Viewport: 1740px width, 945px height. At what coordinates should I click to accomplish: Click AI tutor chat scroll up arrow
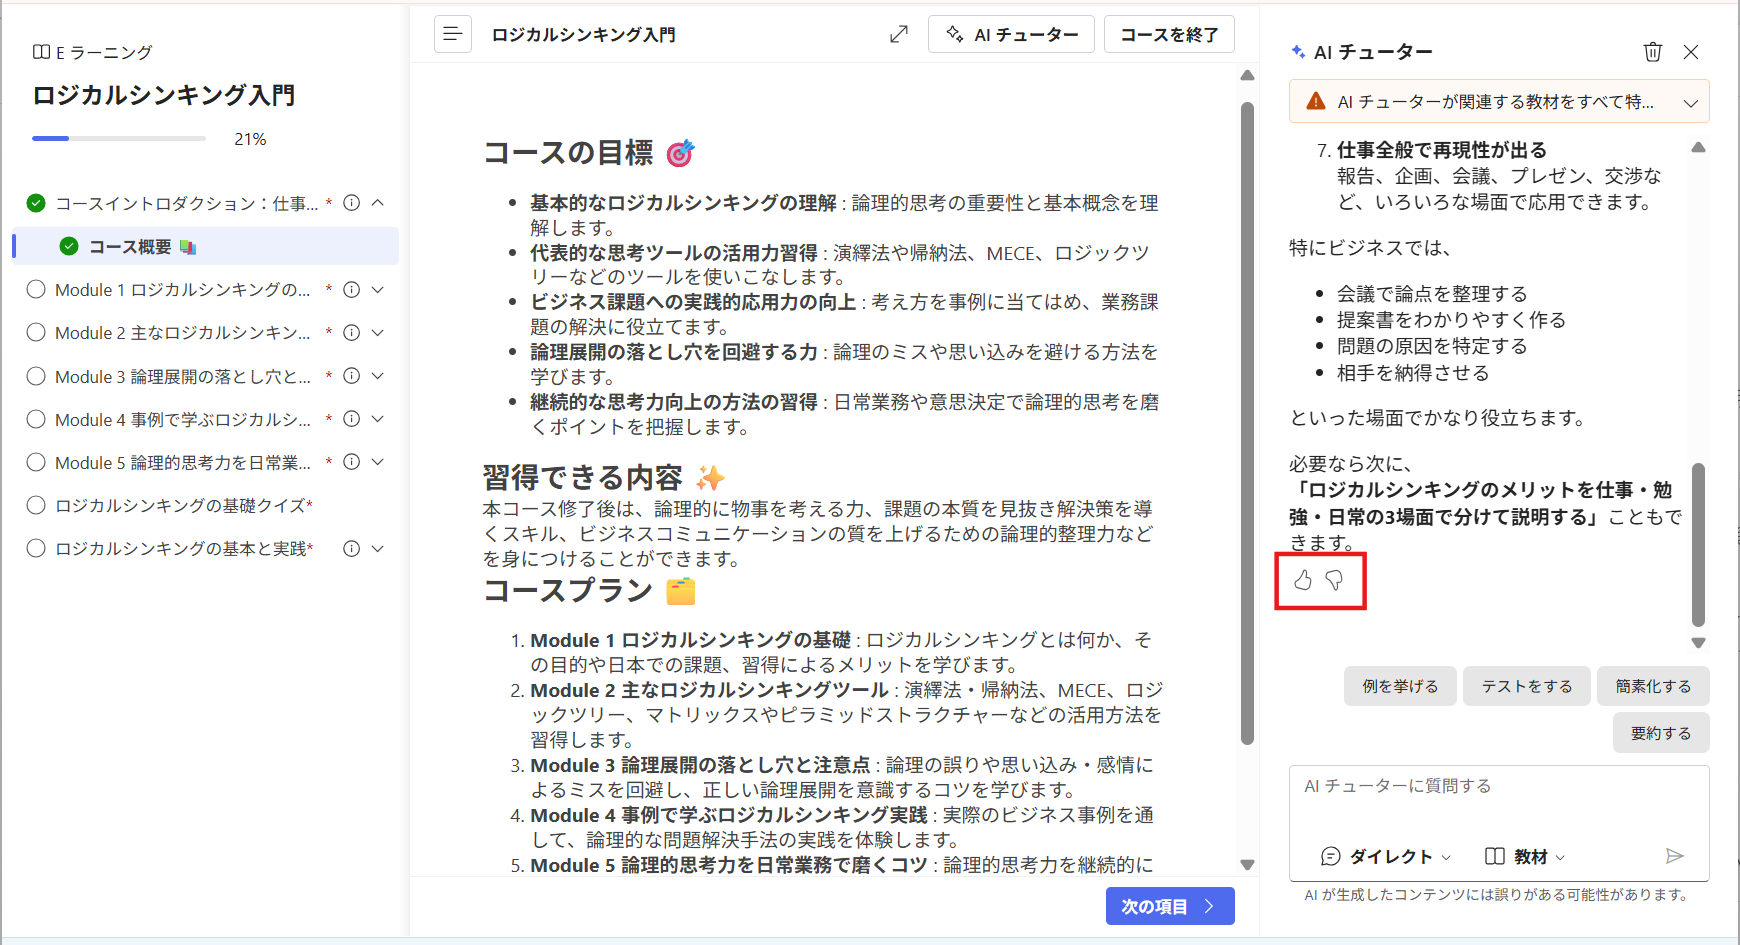[1698, 147]
